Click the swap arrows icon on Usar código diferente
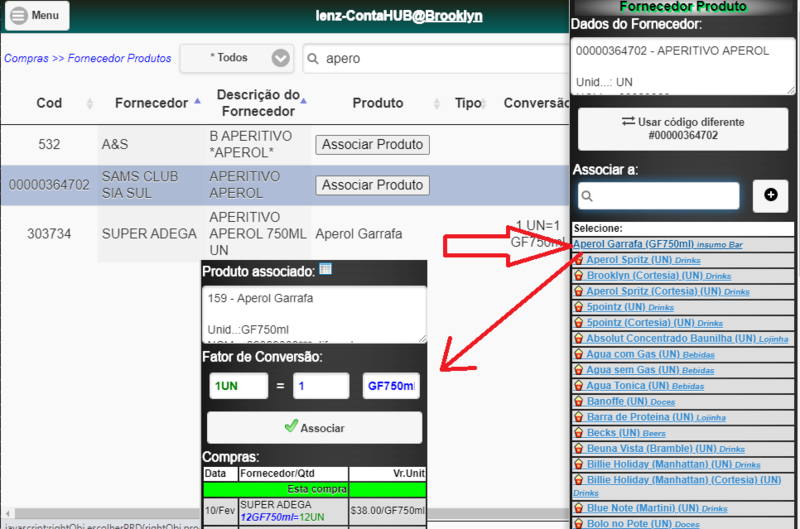Screen dimensions: 800x529 (x=628, y=121)
